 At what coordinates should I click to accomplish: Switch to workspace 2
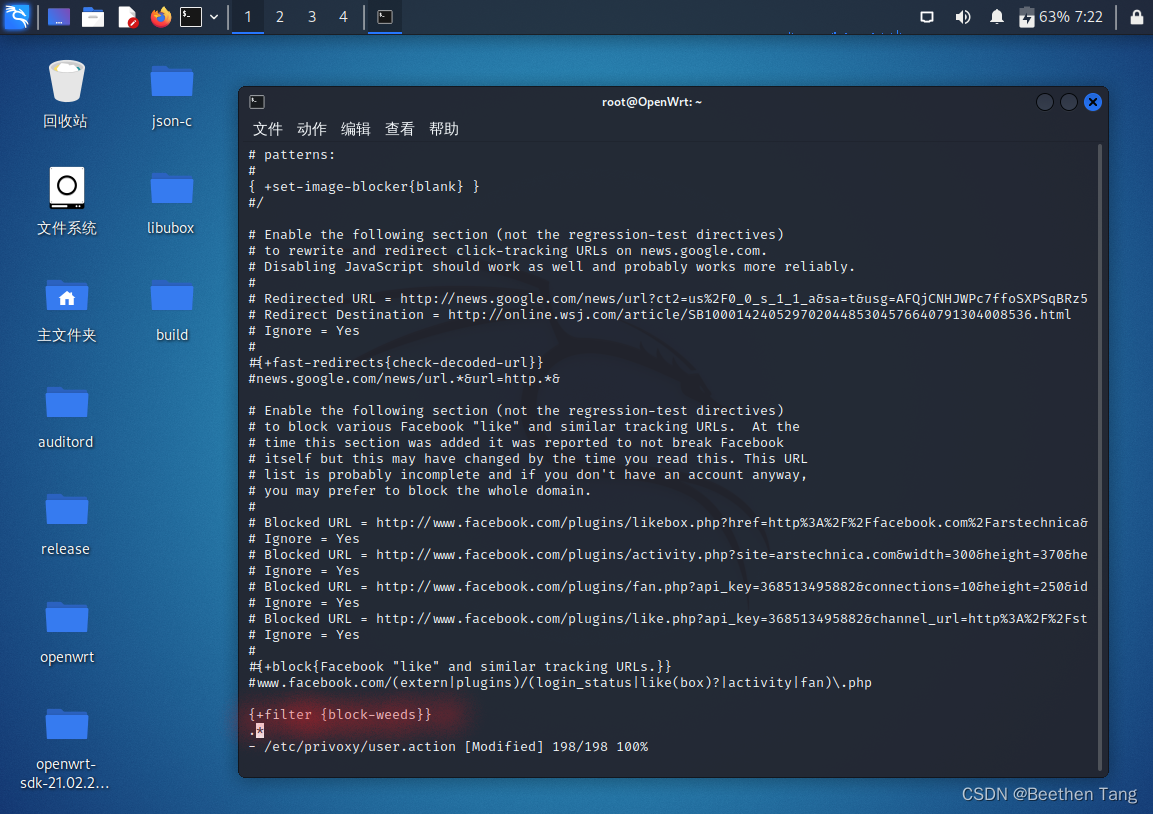point(279,17)
